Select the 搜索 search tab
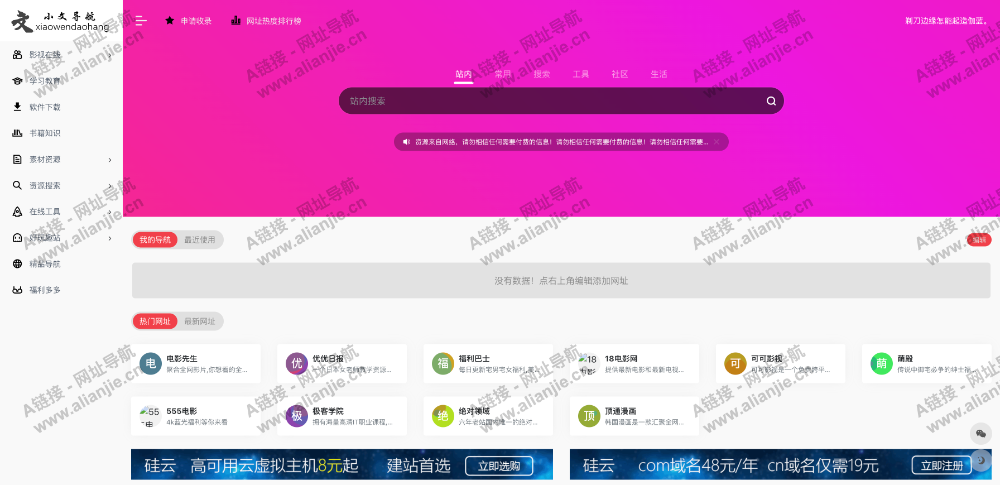Viewport: 1000px width, 485px height. coord(541,75)
